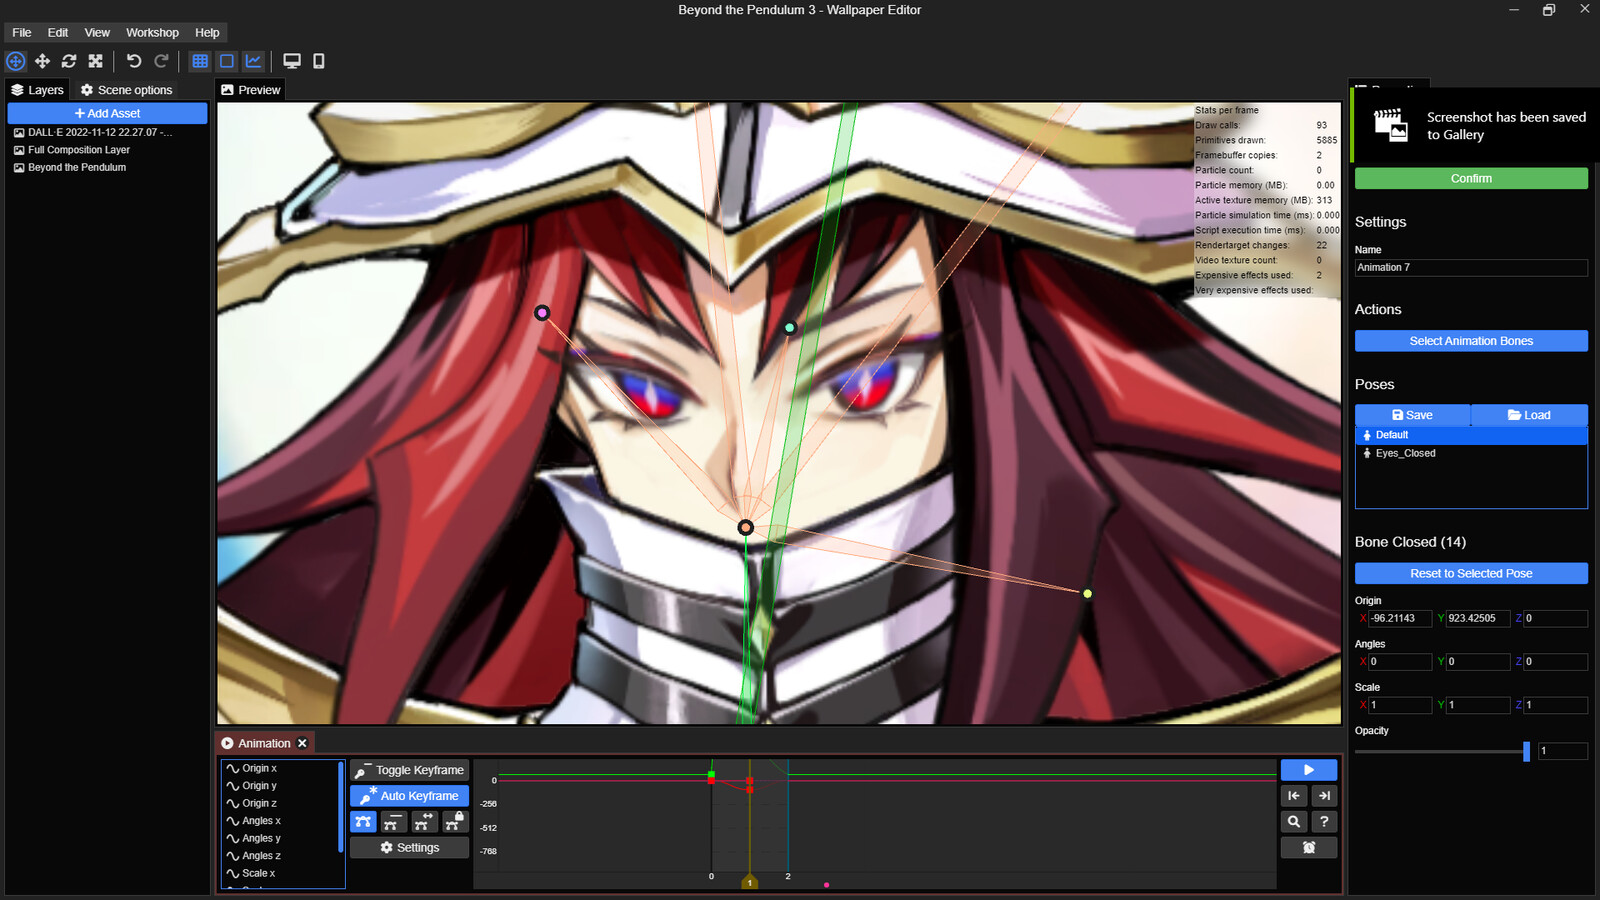The image size is (1600, 900).
Task: Edit the Opacity numeric field
Action: point(1563,751)
